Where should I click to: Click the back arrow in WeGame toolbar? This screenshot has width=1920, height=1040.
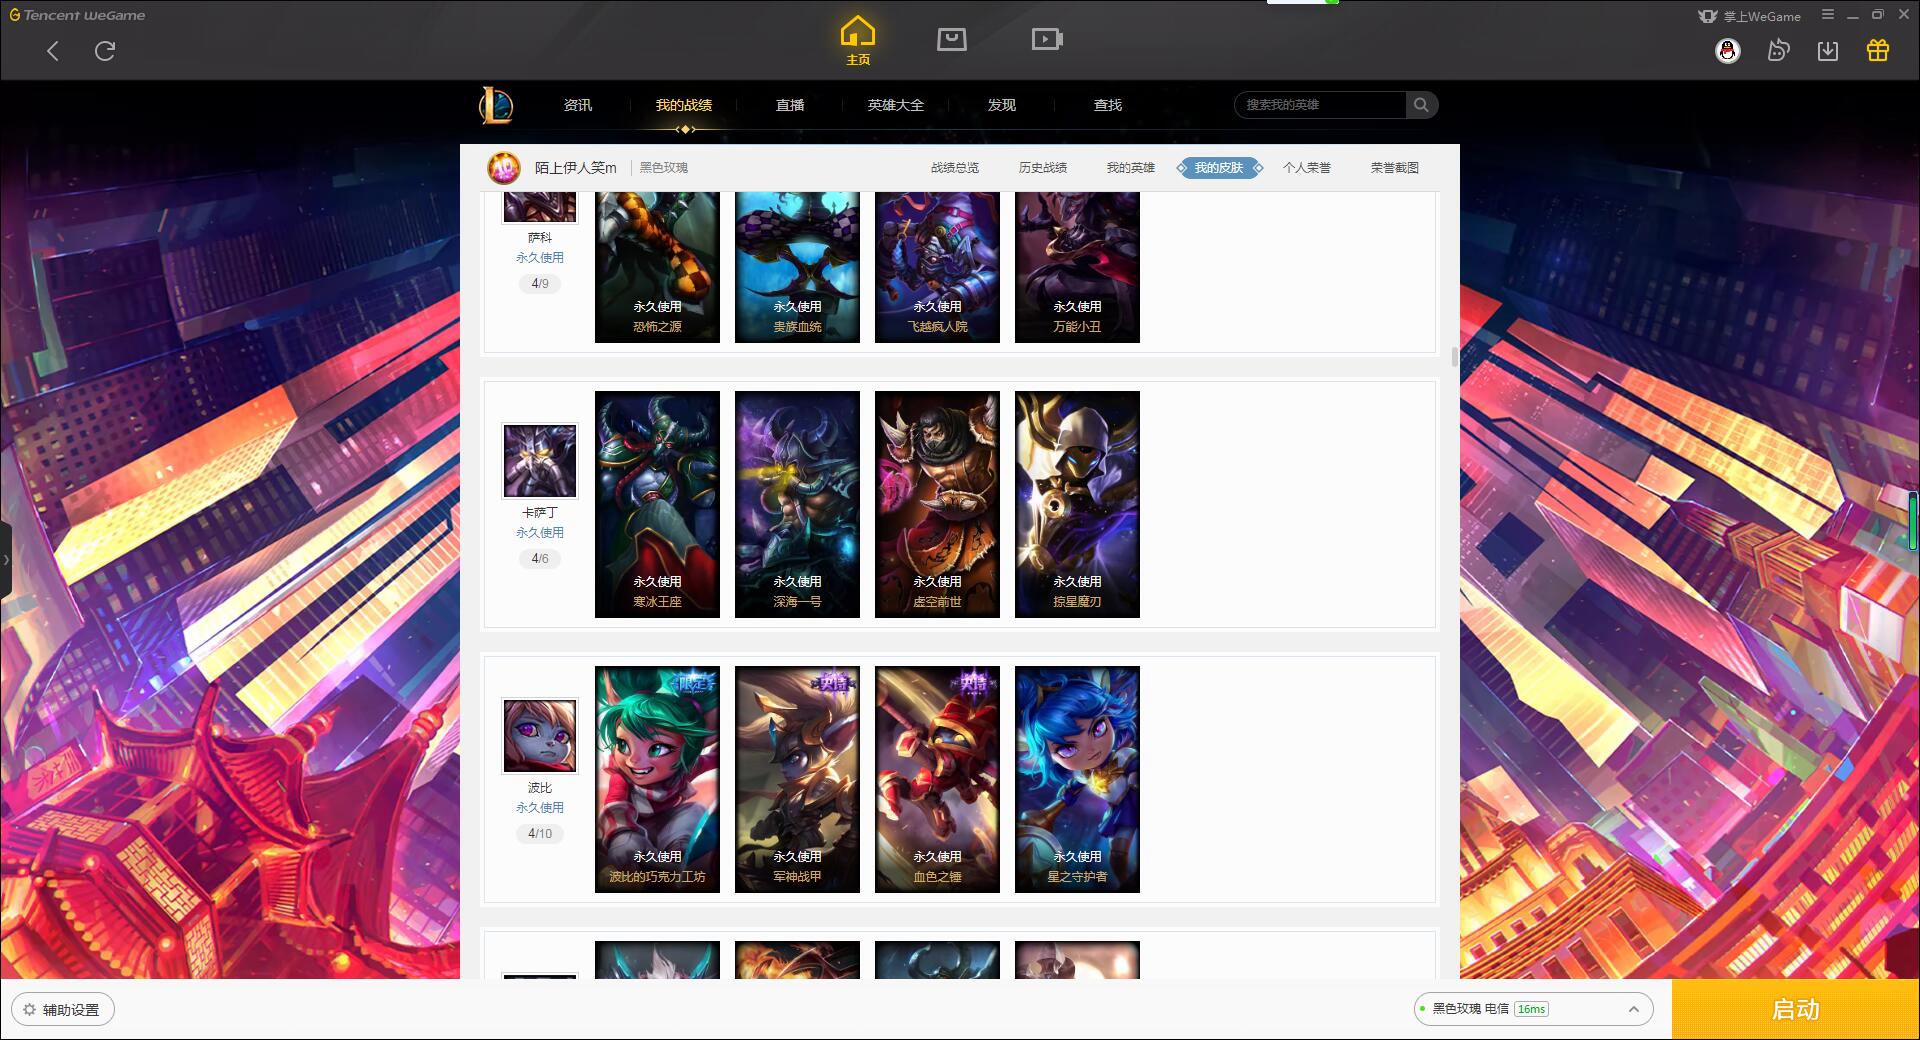click(53, 51)
